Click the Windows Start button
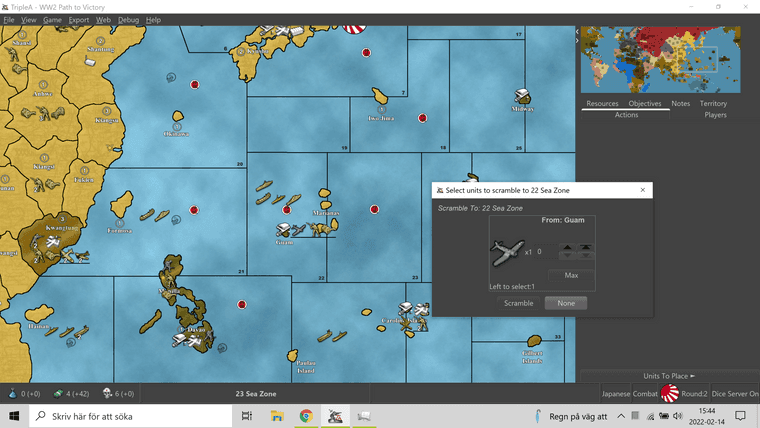The width and height of the screenshot is (760, 428). (x=15, y=416)
